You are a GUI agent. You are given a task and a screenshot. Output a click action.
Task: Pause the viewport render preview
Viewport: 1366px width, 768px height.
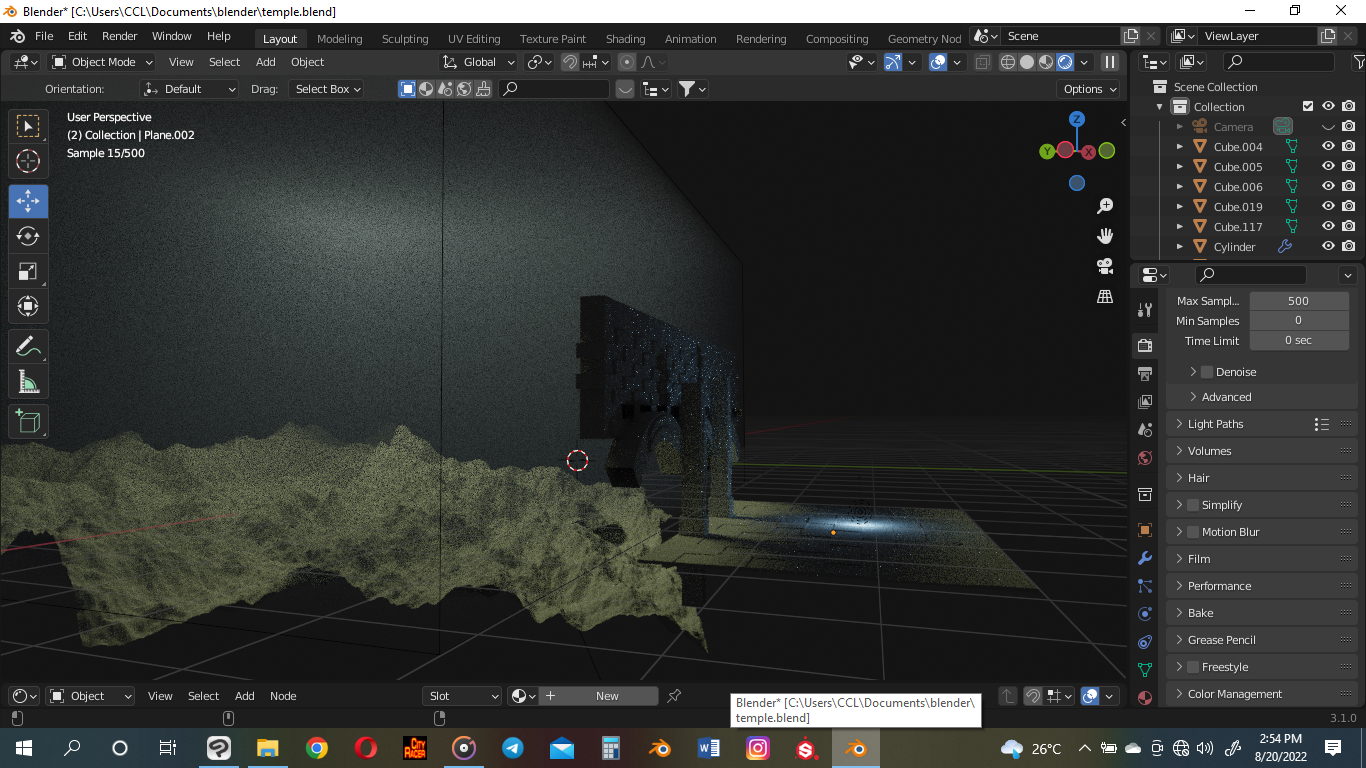point(1109,62)
